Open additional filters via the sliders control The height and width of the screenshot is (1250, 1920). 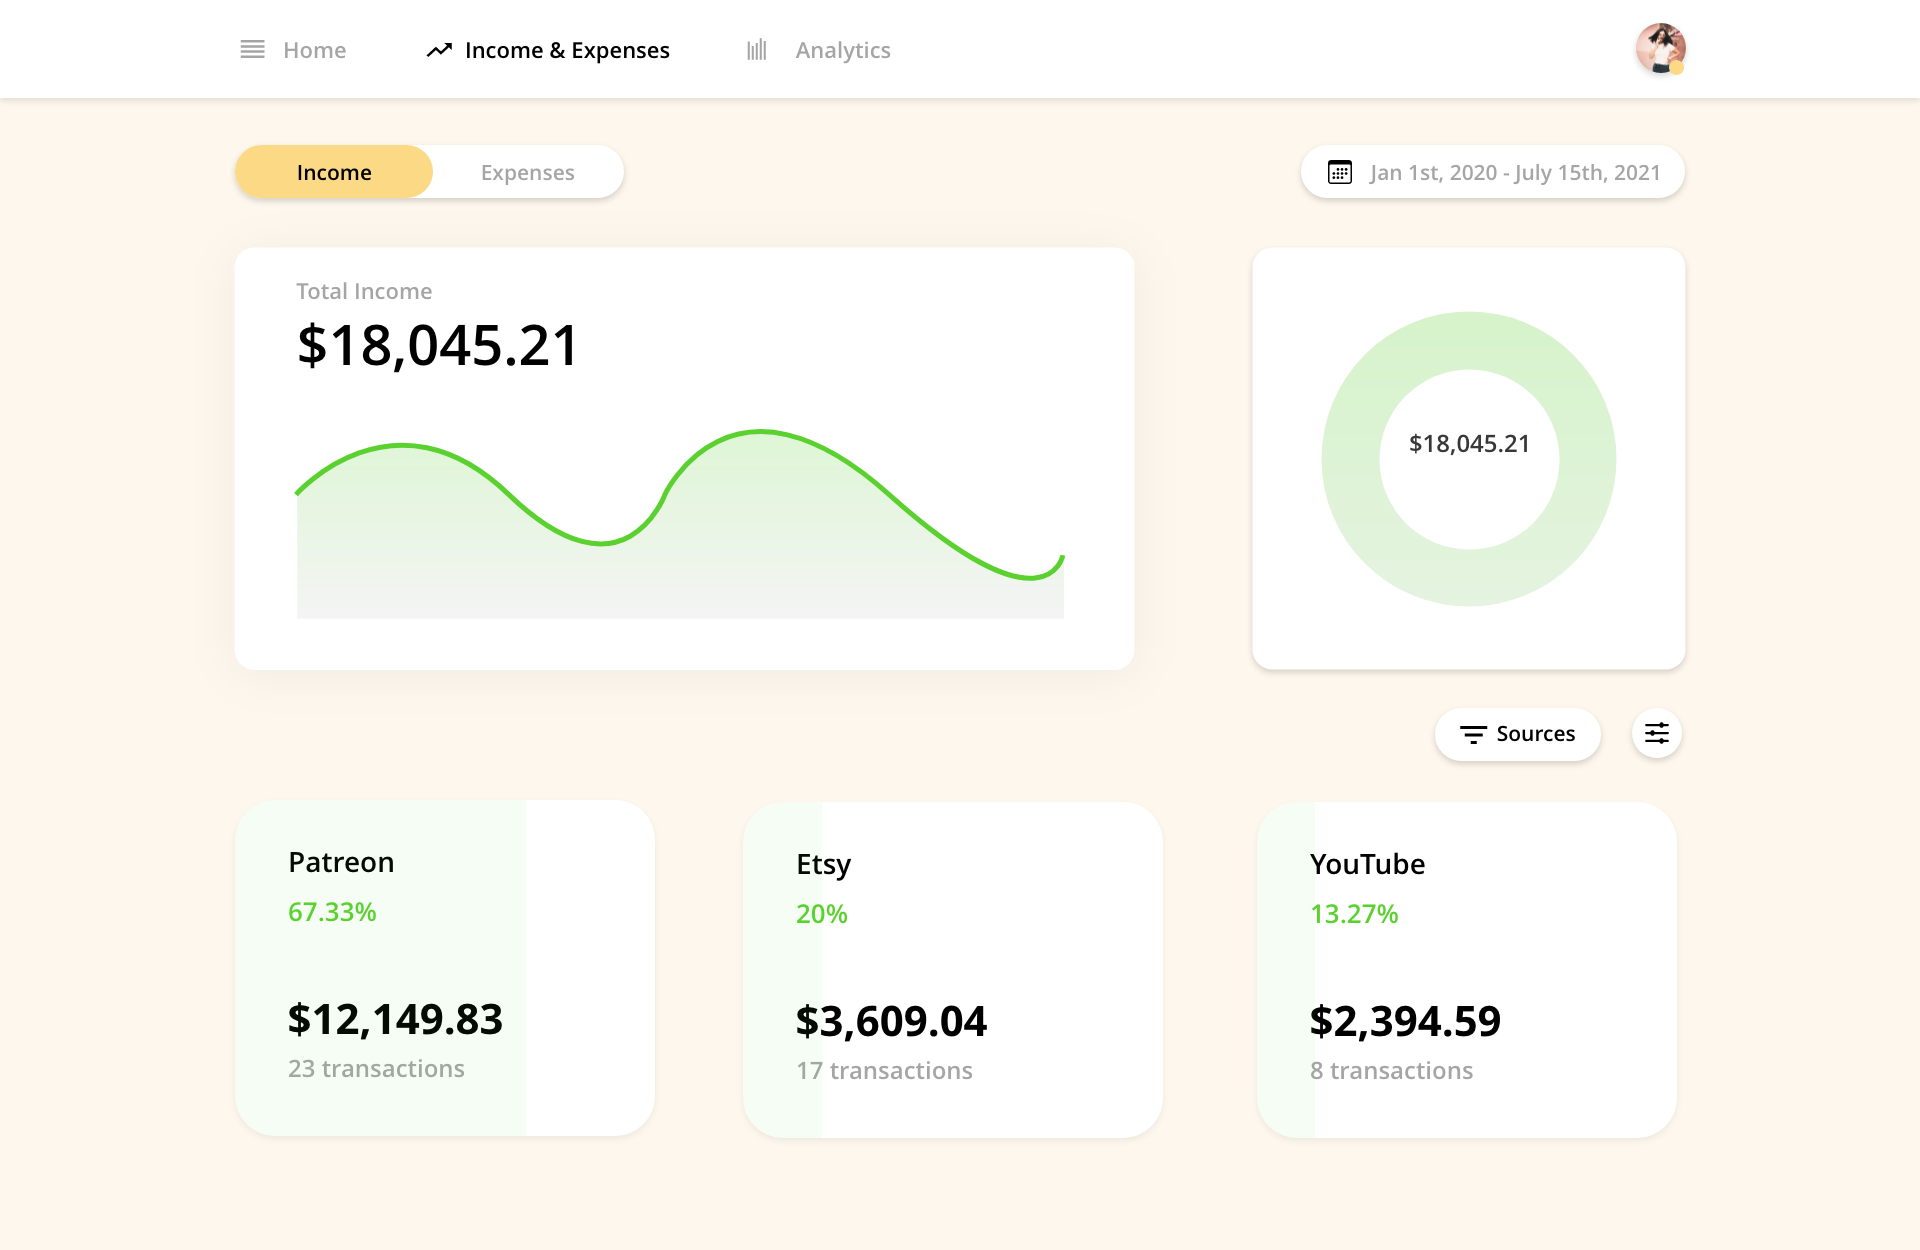[x=1657, y=733]
